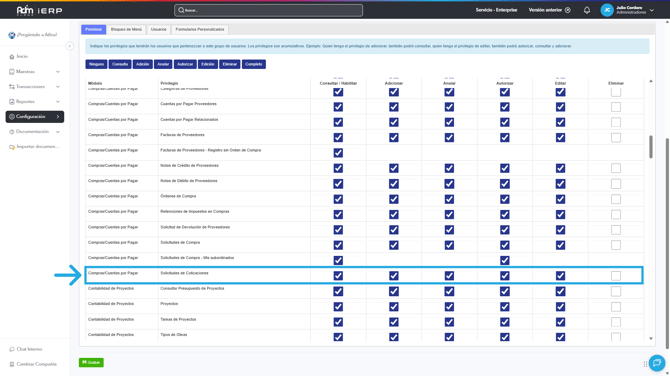Click the Documentación sidebar icon
Image resolution: width=670 pixels, height=376 pixels.
[12, 132]
